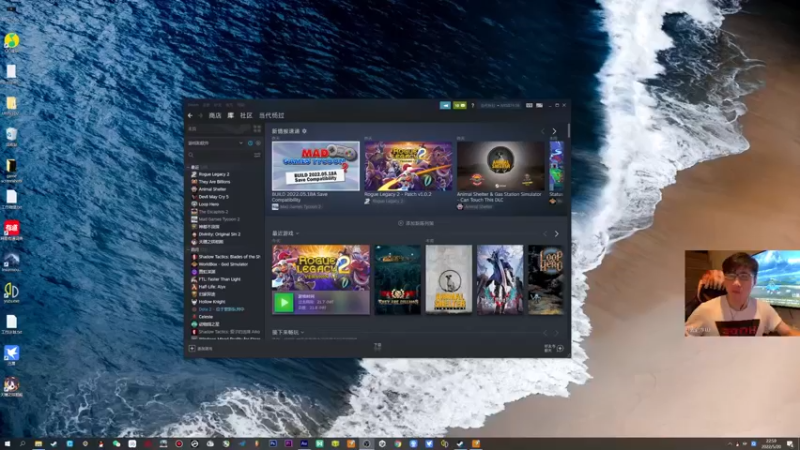The height and width of the screenshot is (450, 800).
Task: Show next what's new items with arrow
Action: pos(555,131)
